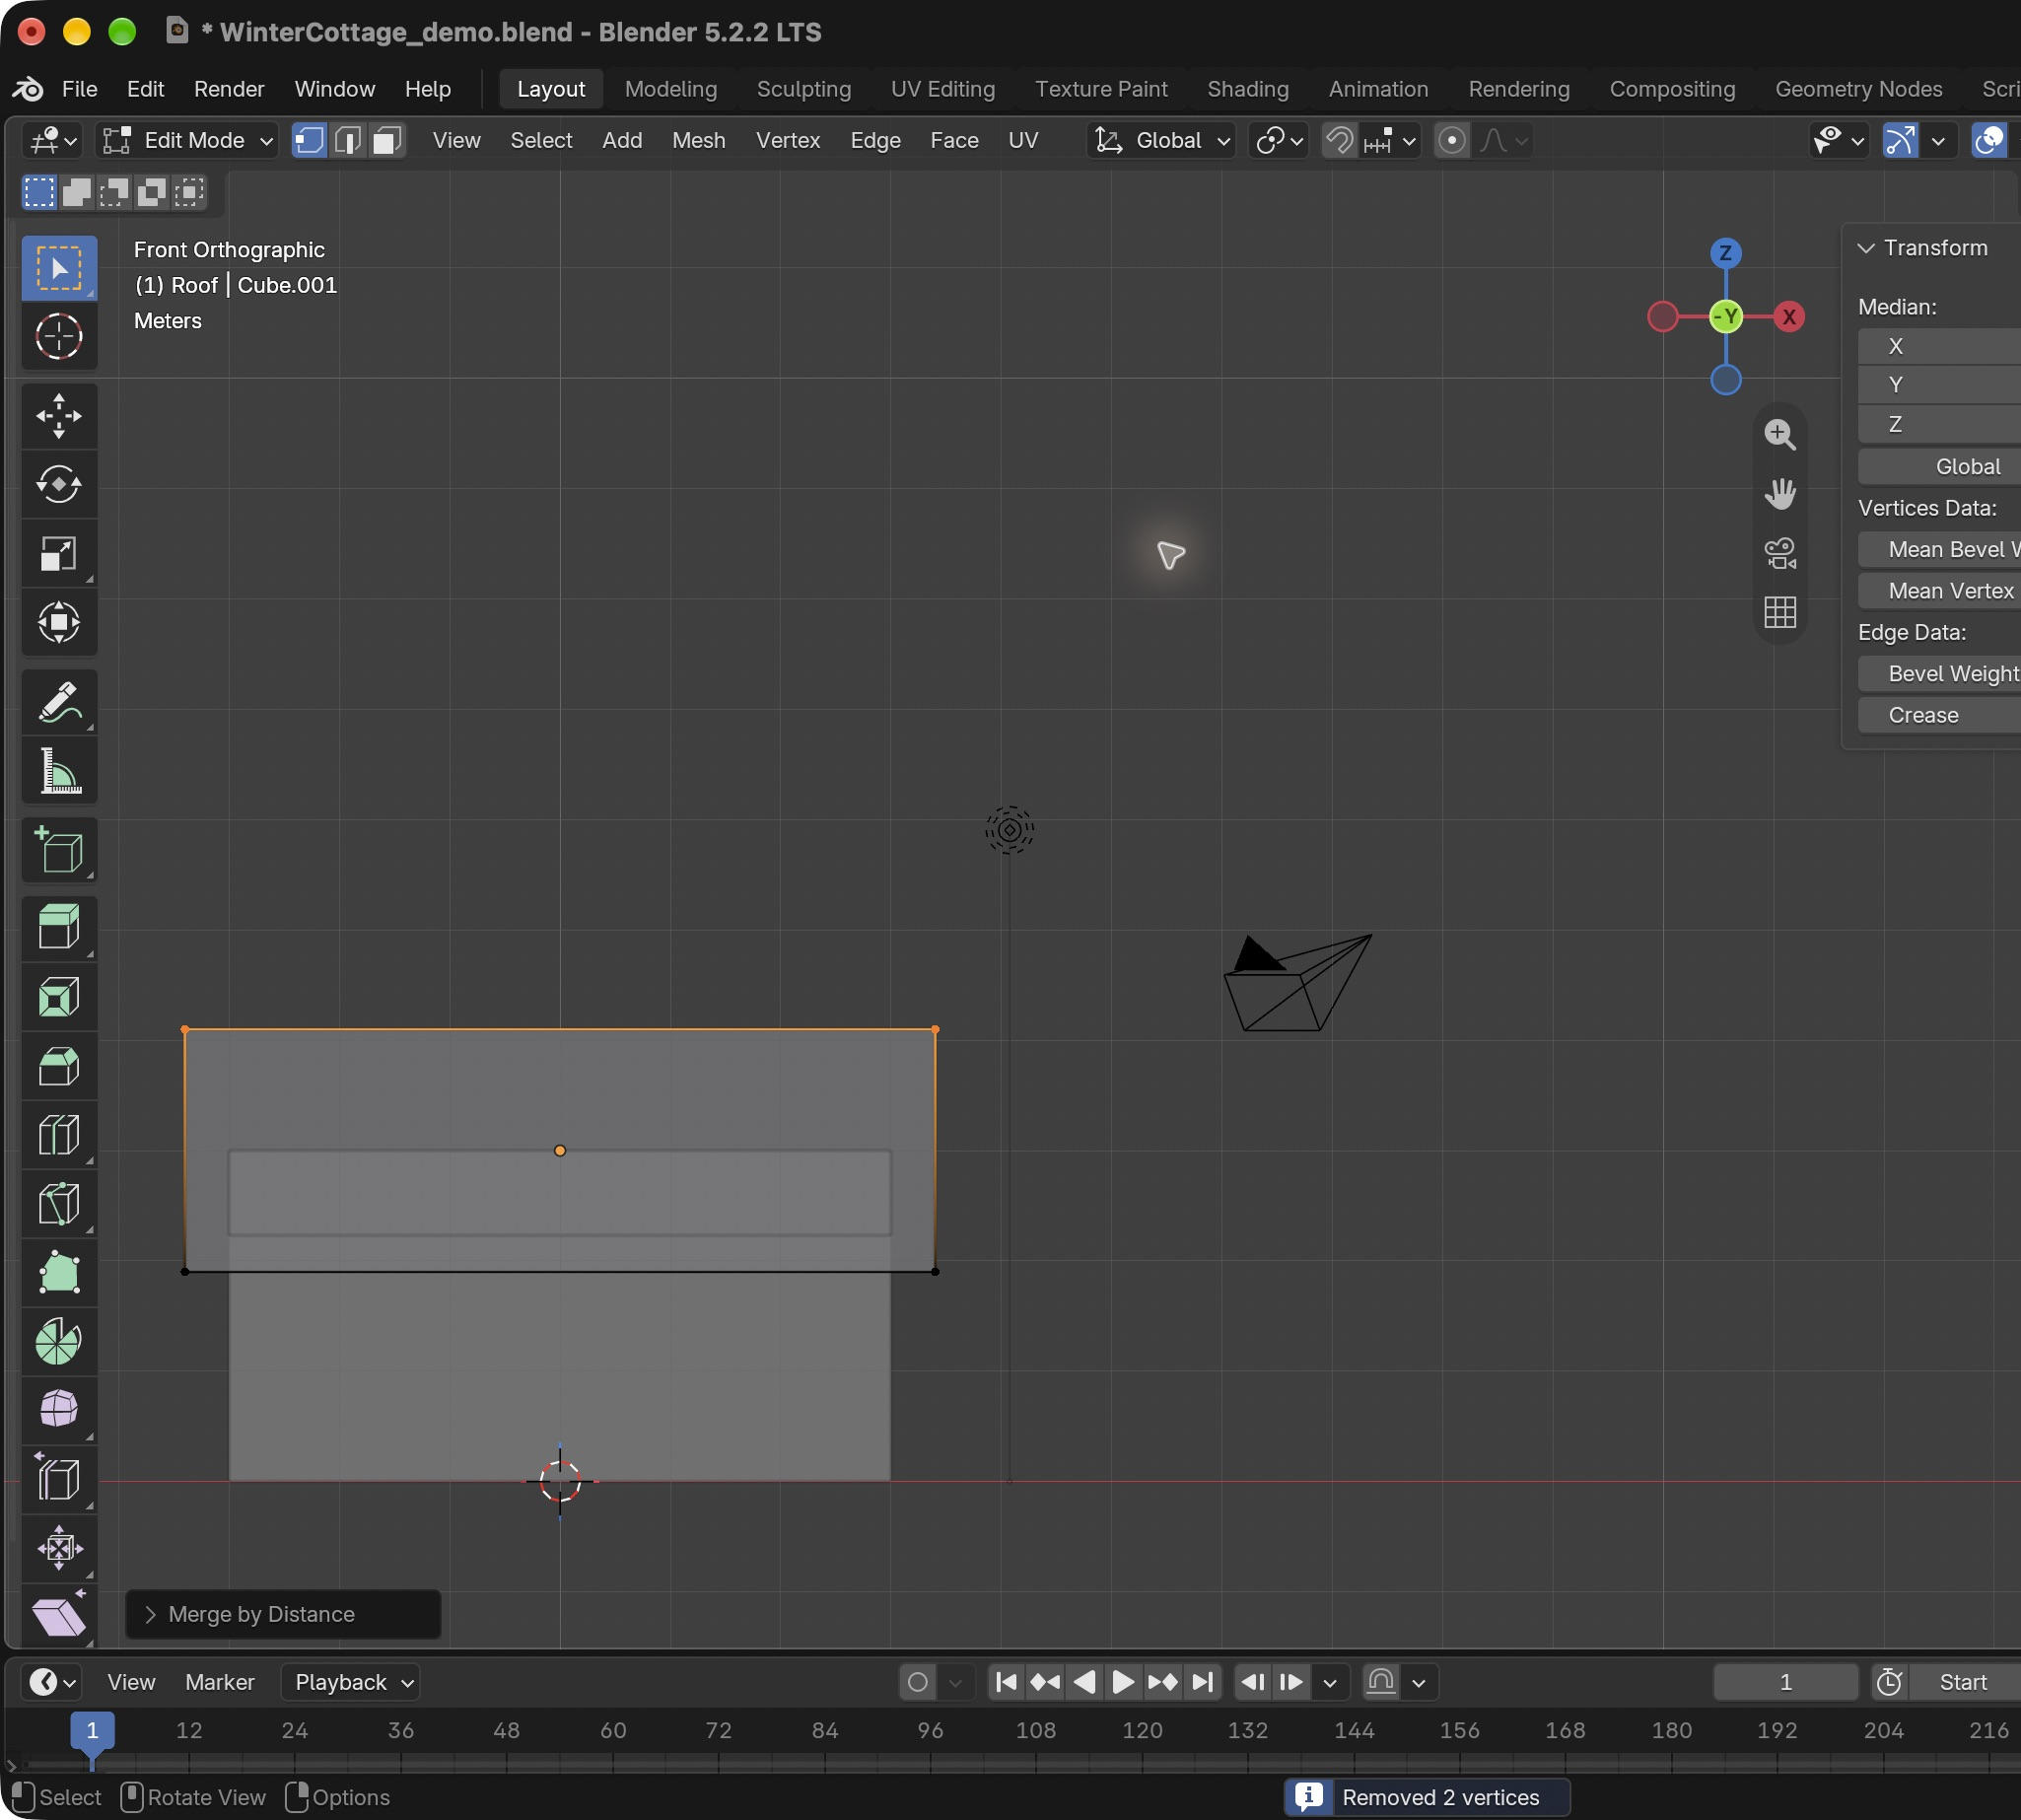2021x1820 pixels.
Task: Click the zoom magnifier viewport icon
Action: tap(1780, 435)
